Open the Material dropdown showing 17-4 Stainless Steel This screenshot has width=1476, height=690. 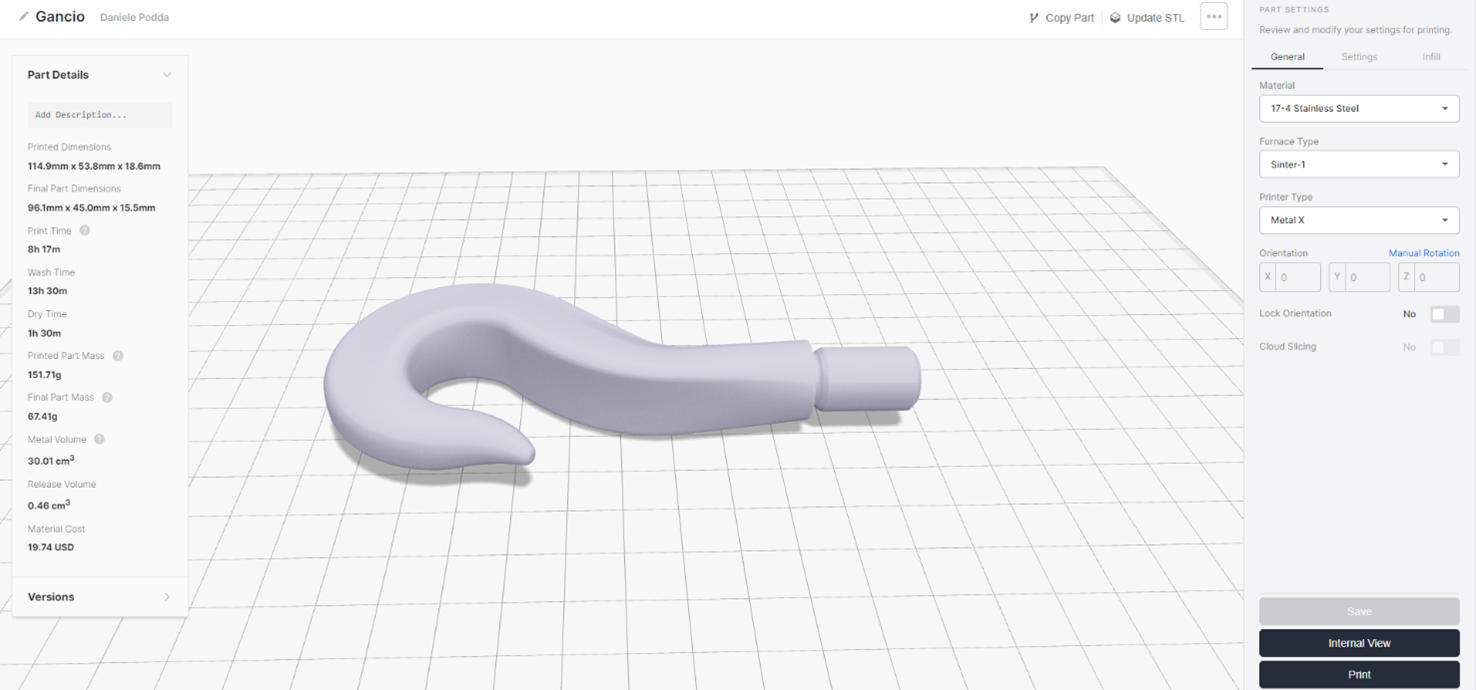pos(1358,108)
